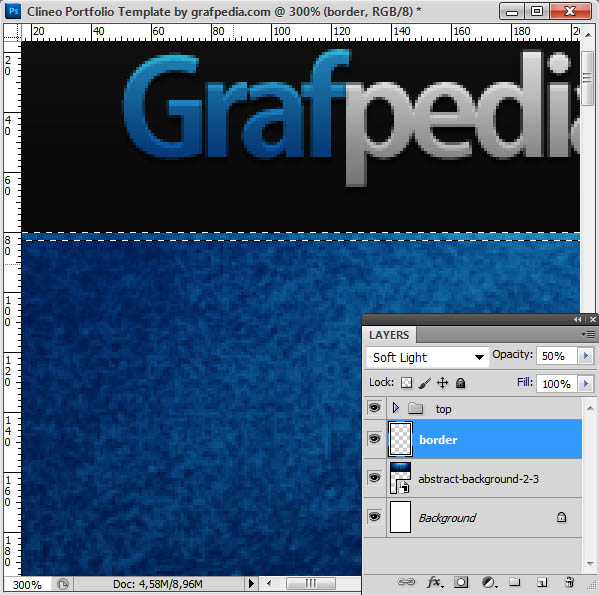Click the abstract-background-2-3 layer thumbnail

tap(400, 478)
